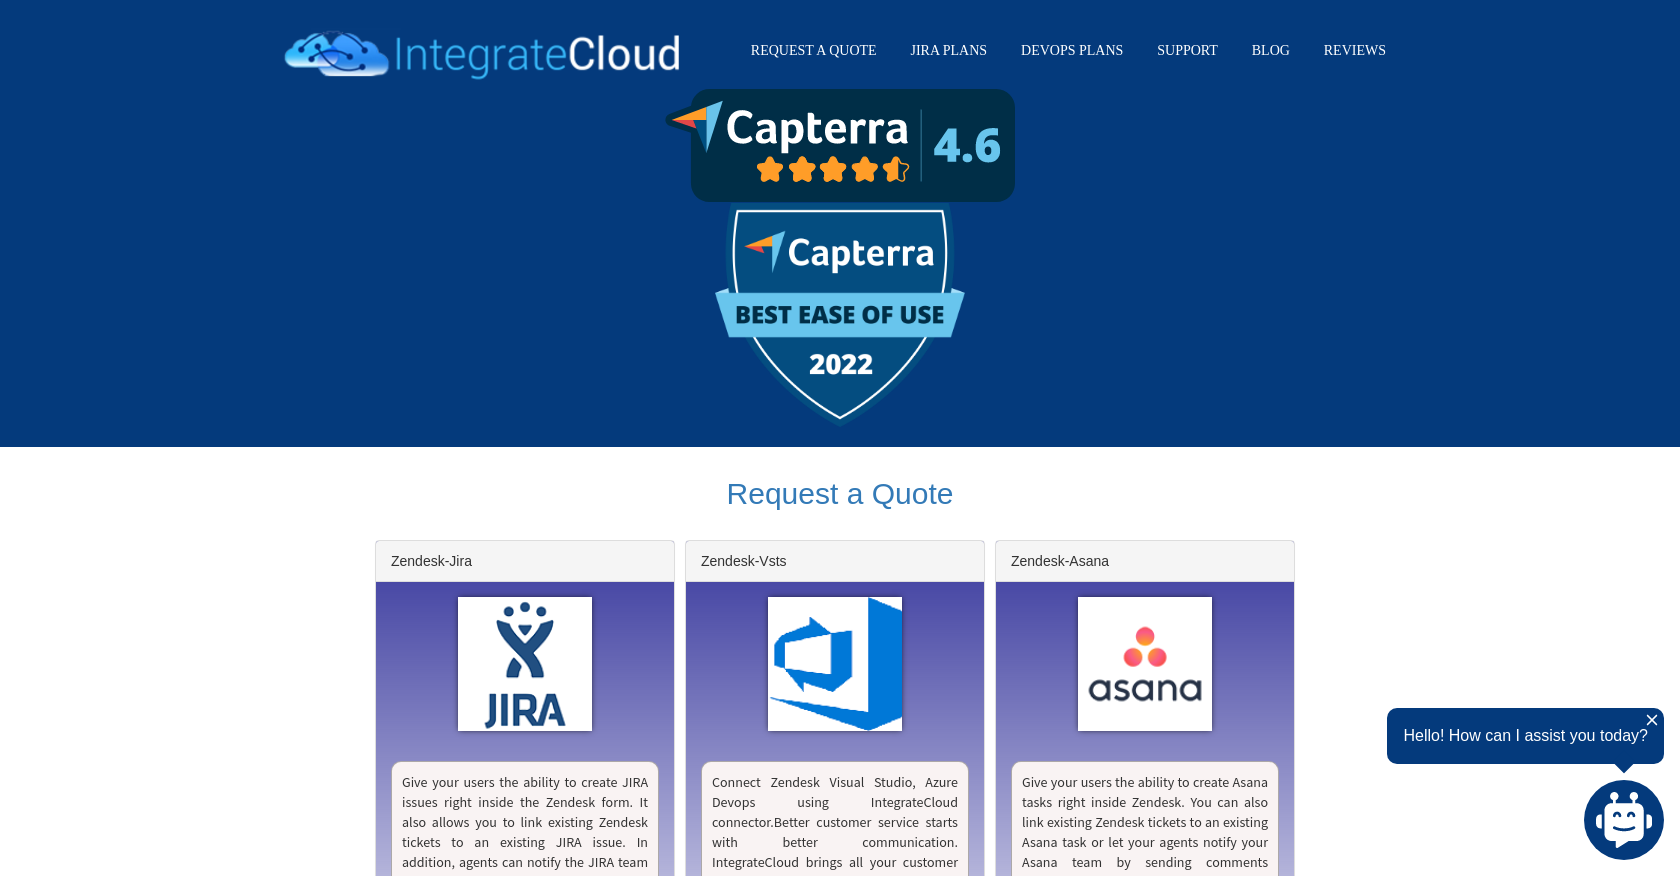Click the Asana logo image
Viewport: 1680px width, 876px height.
tap(1145, 664)
